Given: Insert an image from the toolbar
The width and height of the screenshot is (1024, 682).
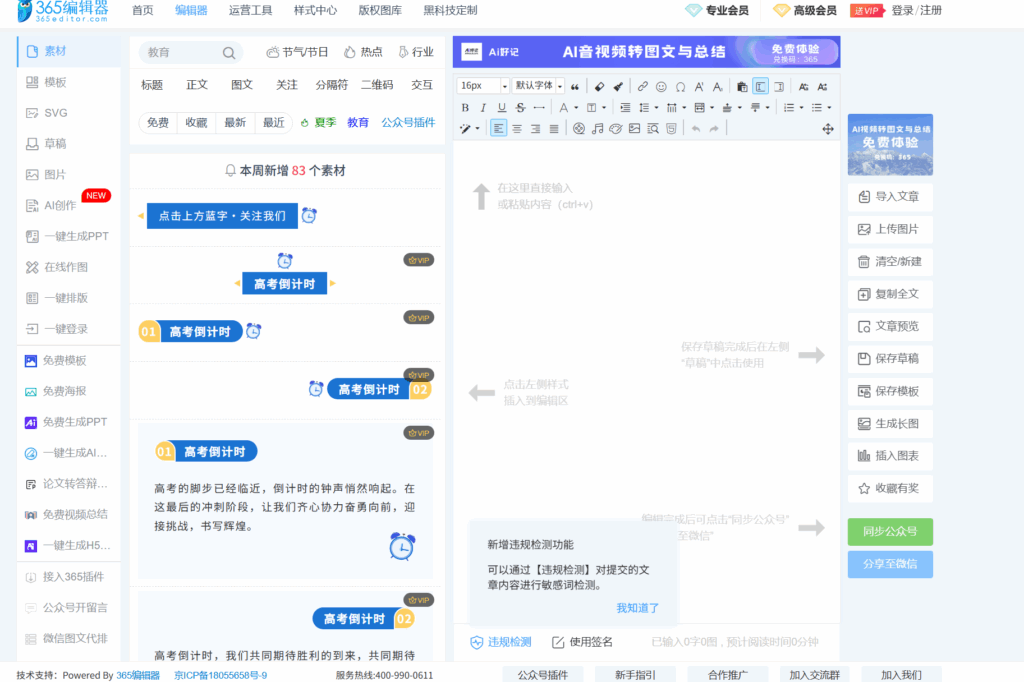Looking at the screenshot, I should point(634,129).
